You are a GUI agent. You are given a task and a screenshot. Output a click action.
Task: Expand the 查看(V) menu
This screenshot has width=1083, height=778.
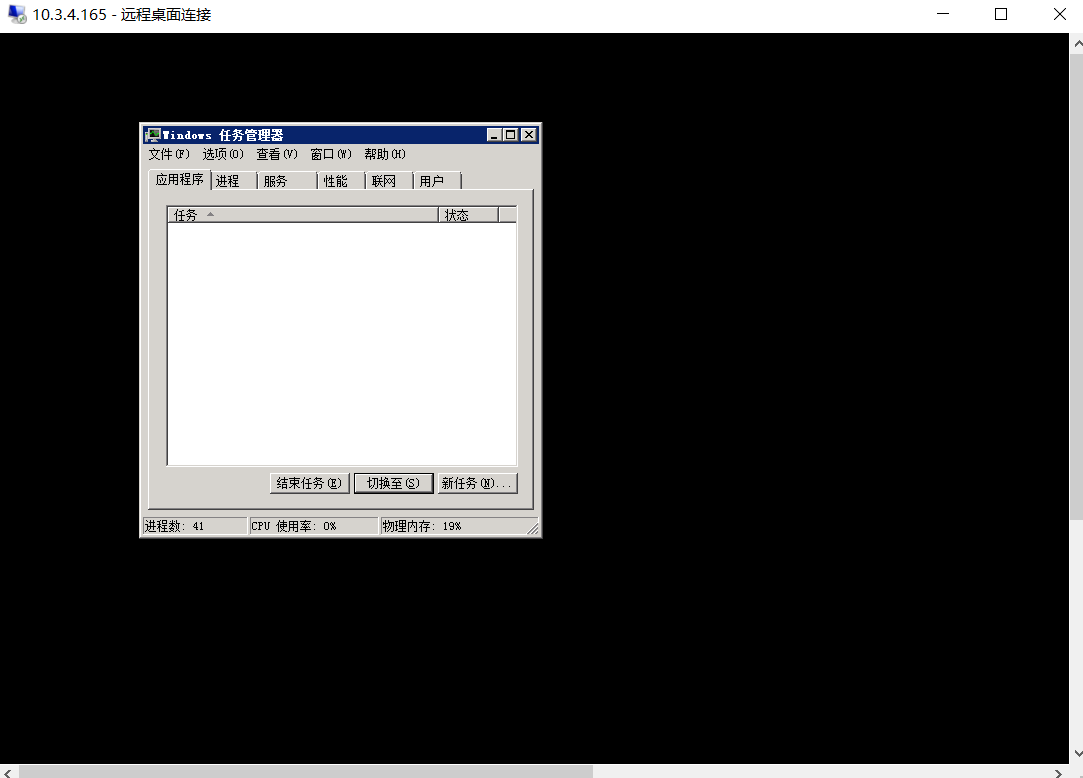276,154
